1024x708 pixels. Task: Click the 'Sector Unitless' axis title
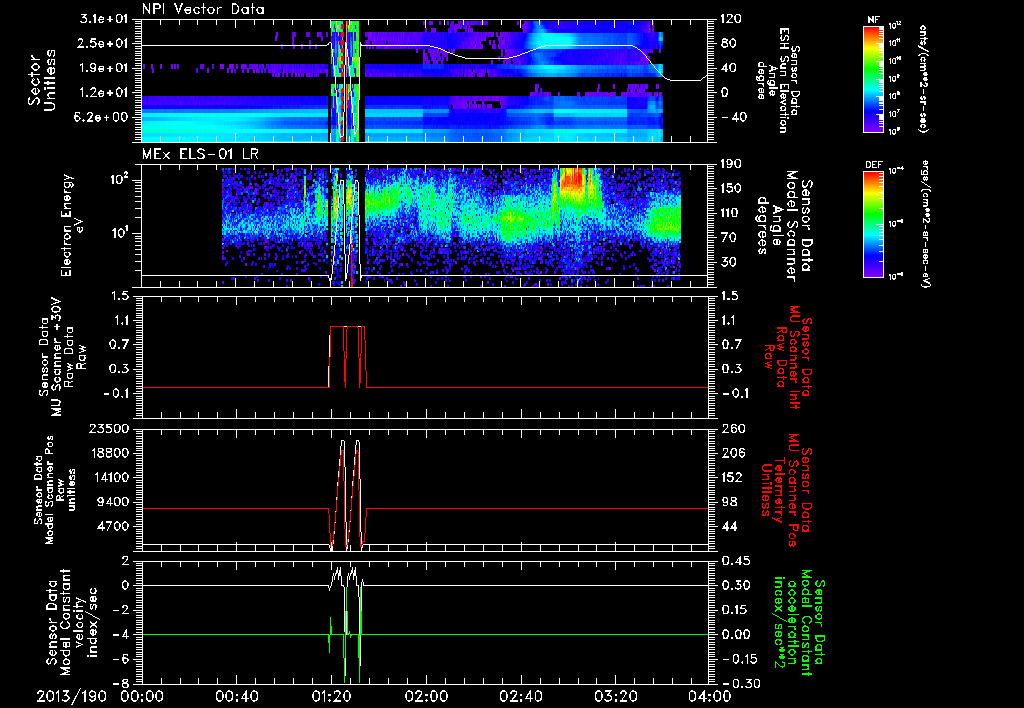point(42,80)
